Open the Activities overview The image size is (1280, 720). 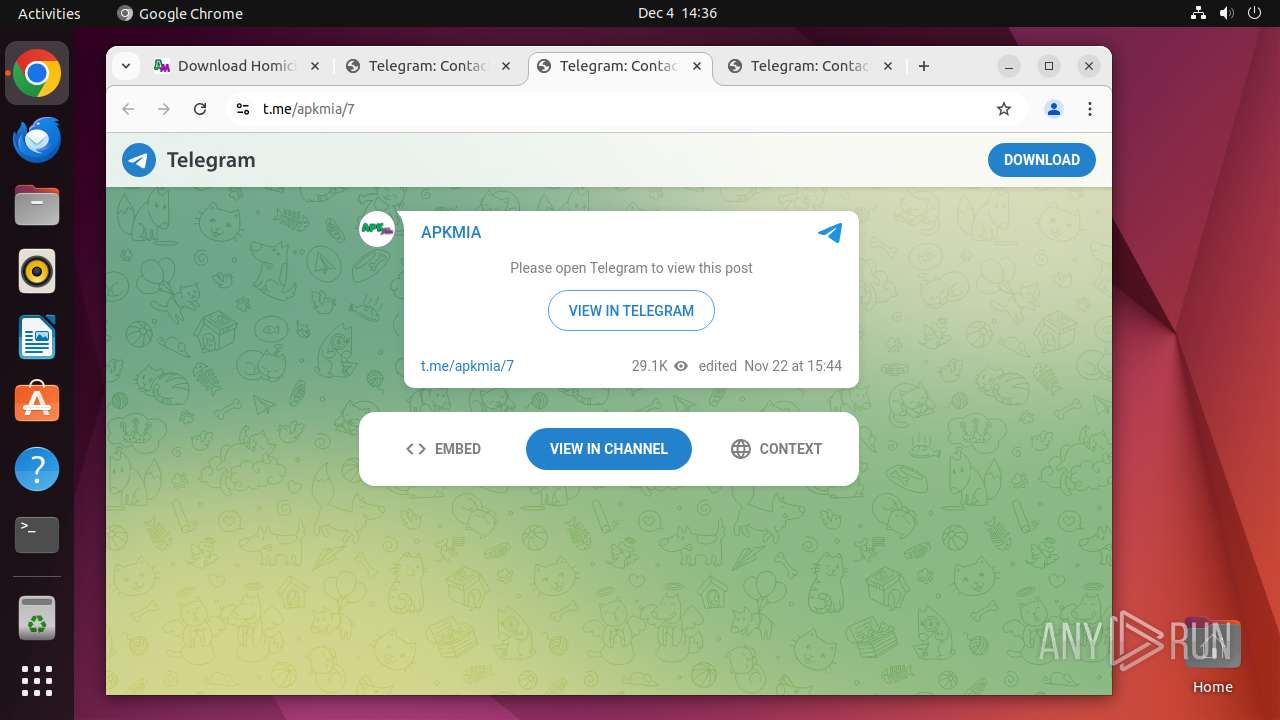(x=49, y=13)
